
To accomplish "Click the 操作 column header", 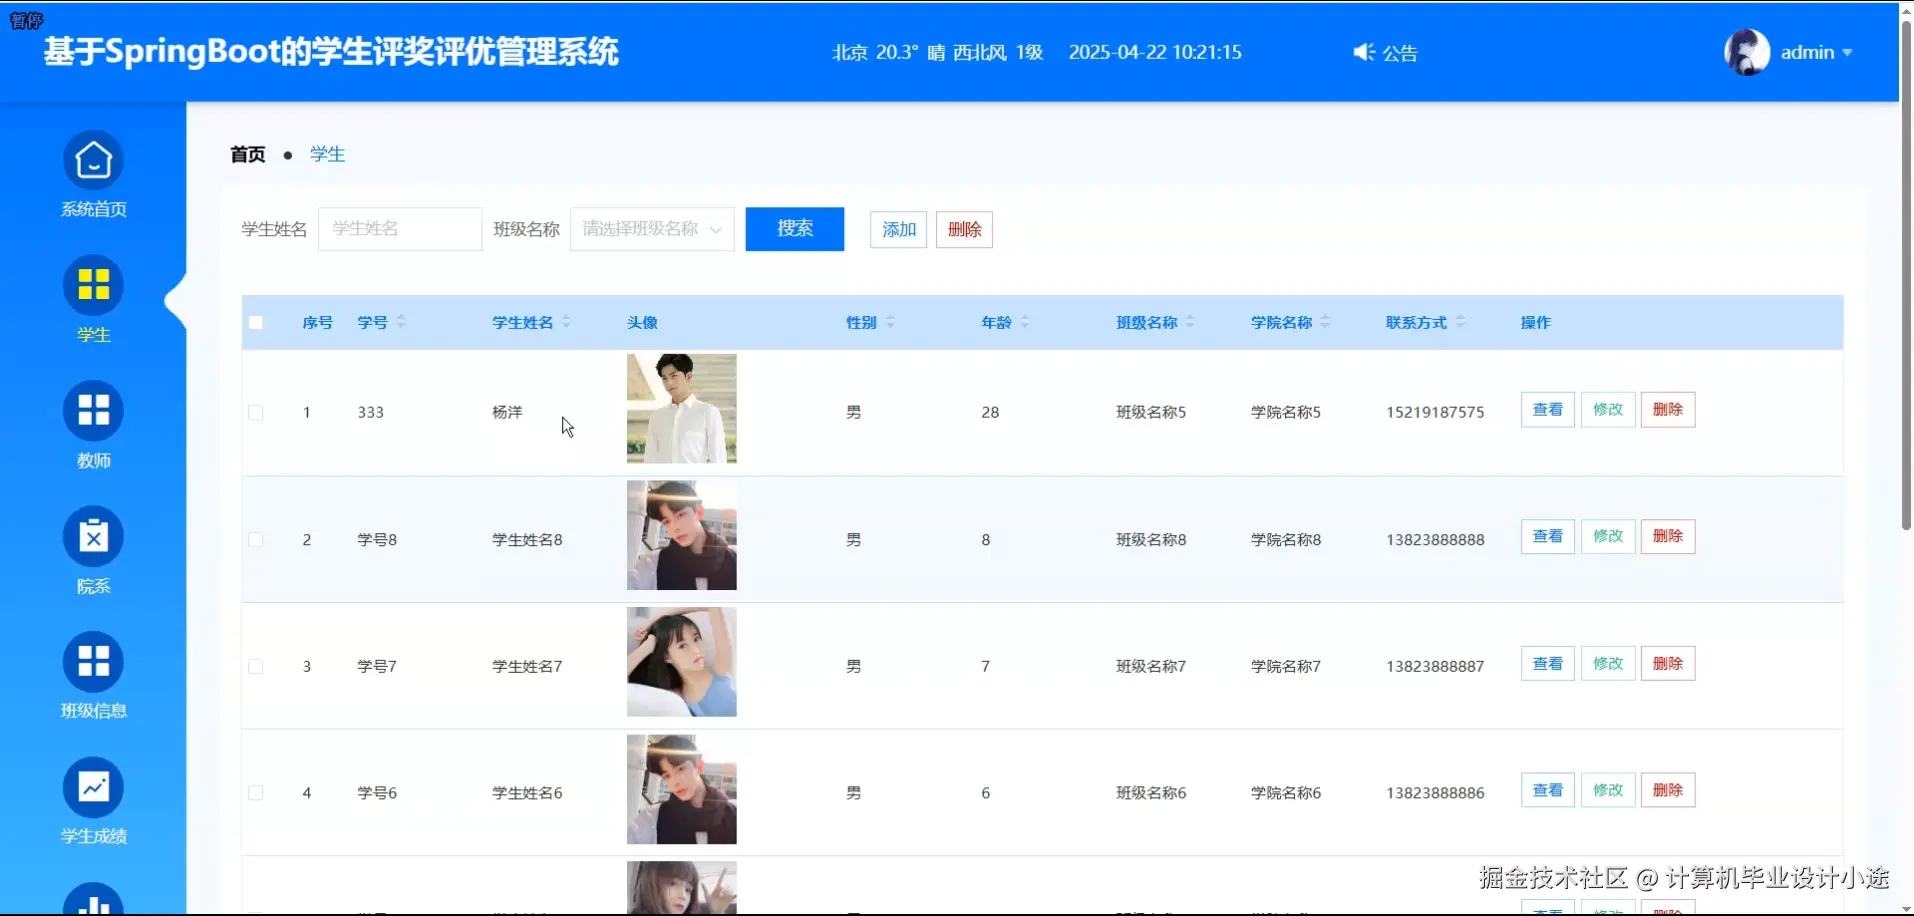I will coord(1536,322).
